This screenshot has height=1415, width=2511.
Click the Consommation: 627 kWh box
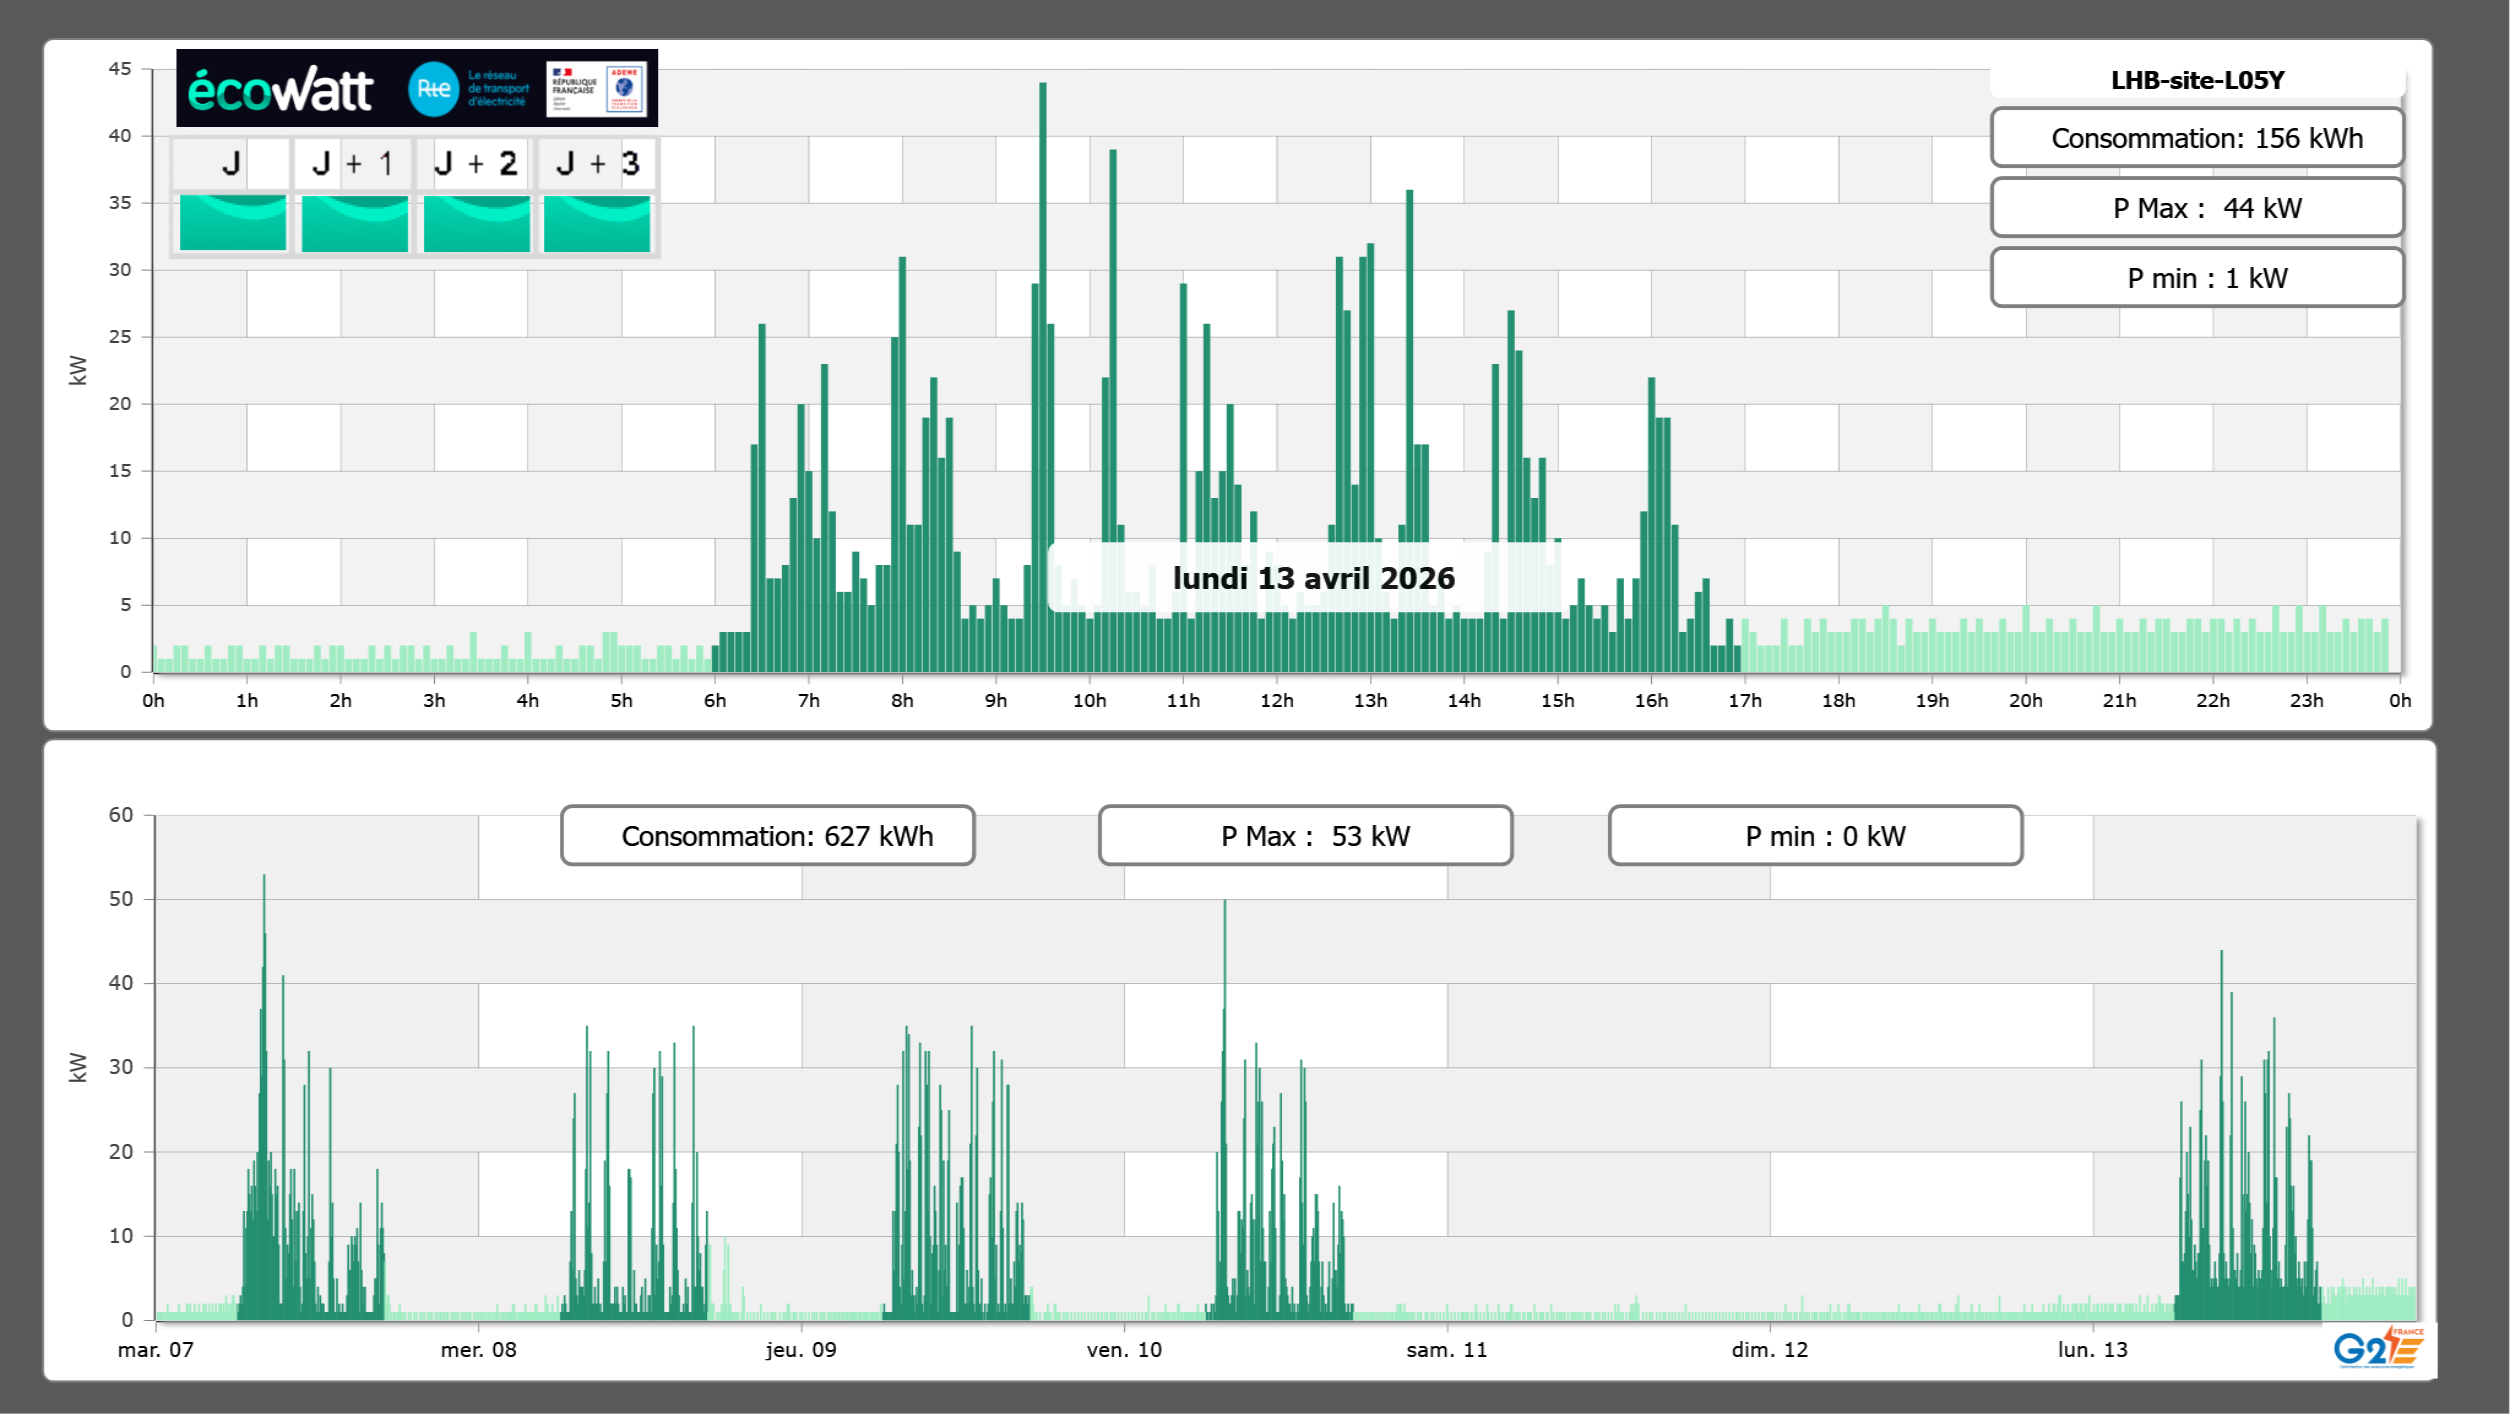[767, 836]
